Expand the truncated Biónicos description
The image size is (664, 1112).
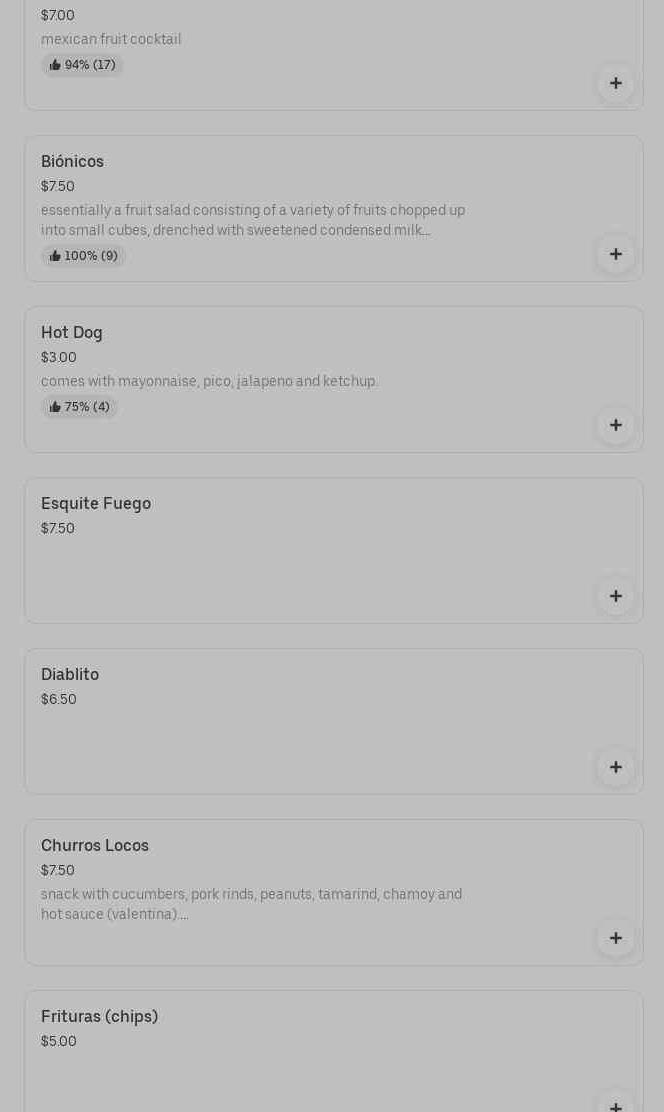click(x=253, y=221)
